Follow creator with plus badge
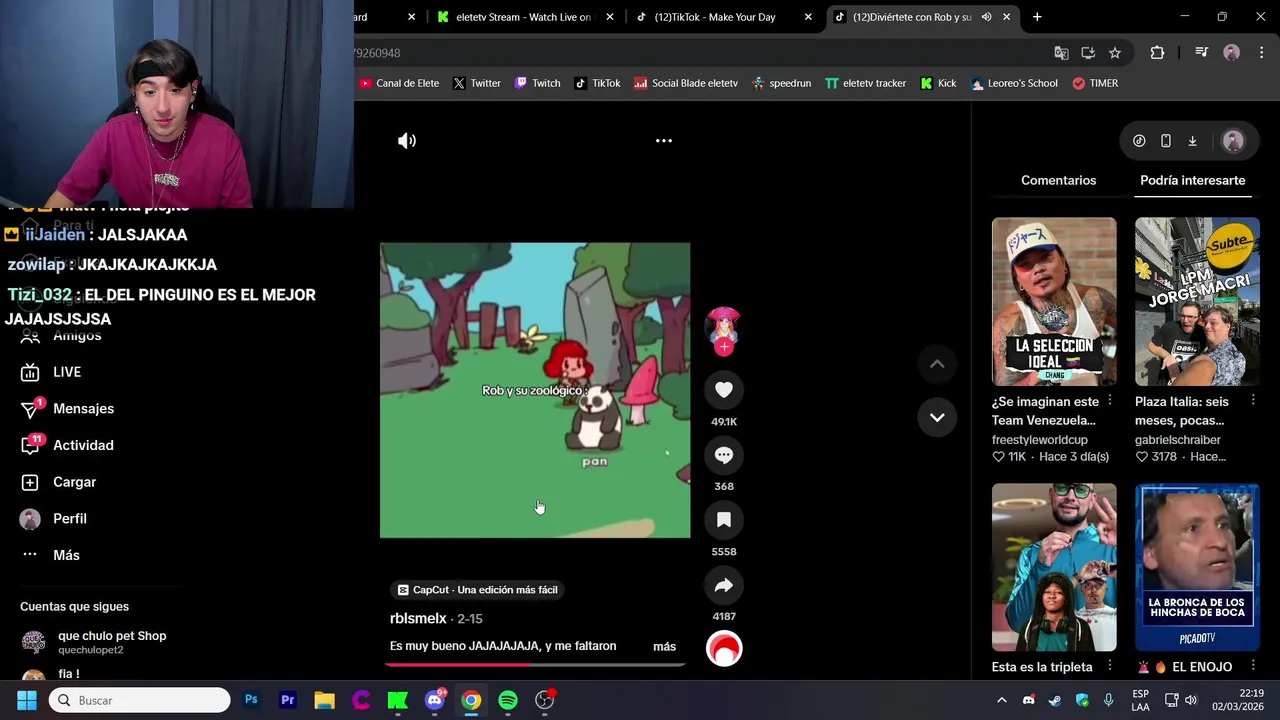1280x720 pixels. coord(724,347)
